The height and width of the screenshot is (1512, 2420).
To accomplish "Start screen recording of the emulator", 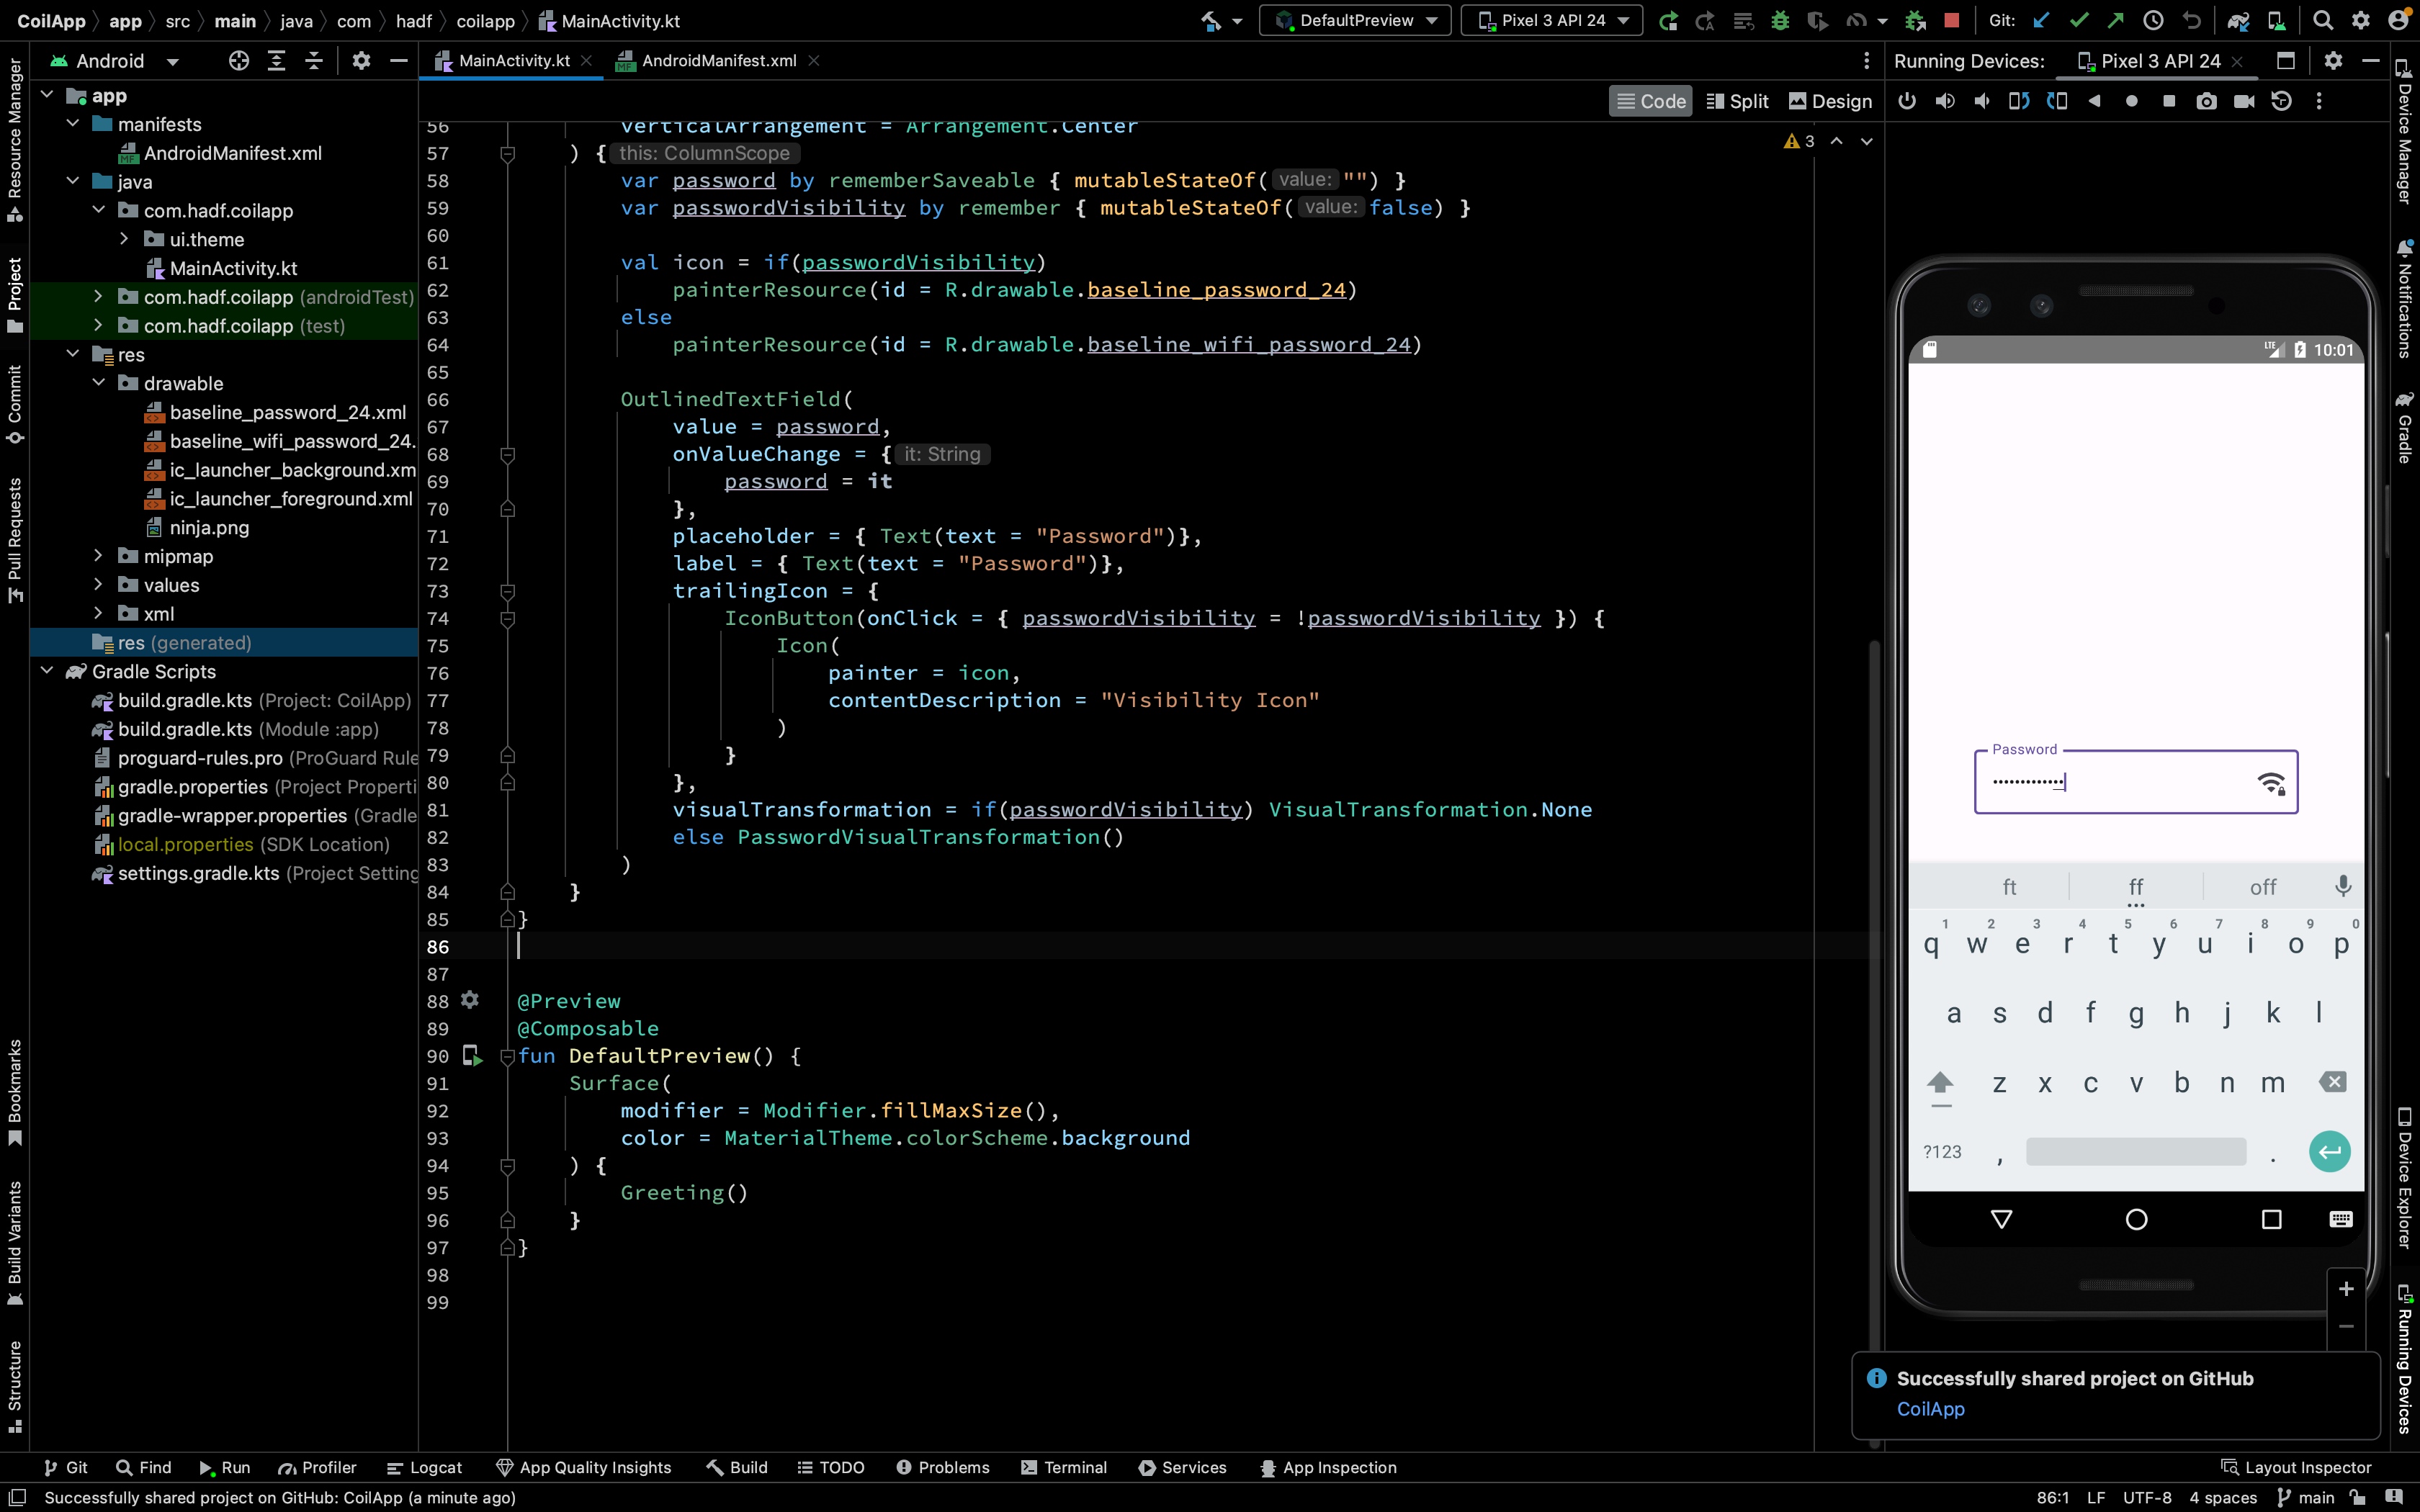I will [2246, 100].
